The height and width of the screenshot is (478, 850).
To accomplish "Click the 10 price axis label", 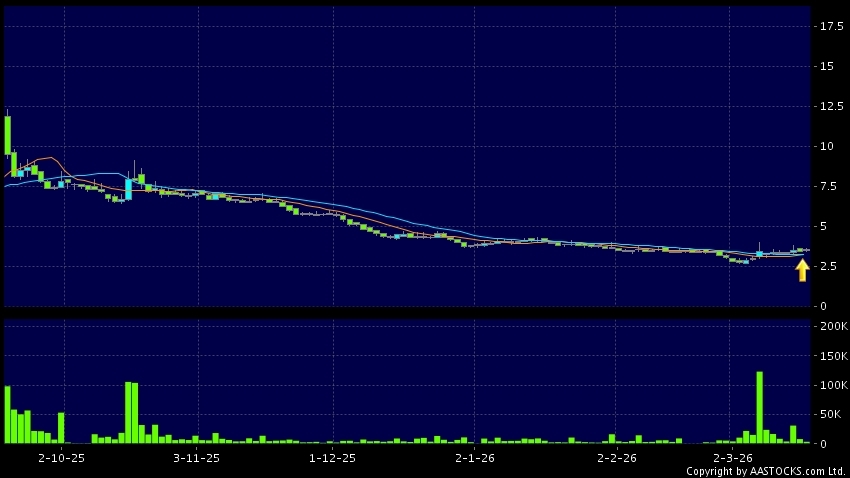I will [x=827, y=146].
